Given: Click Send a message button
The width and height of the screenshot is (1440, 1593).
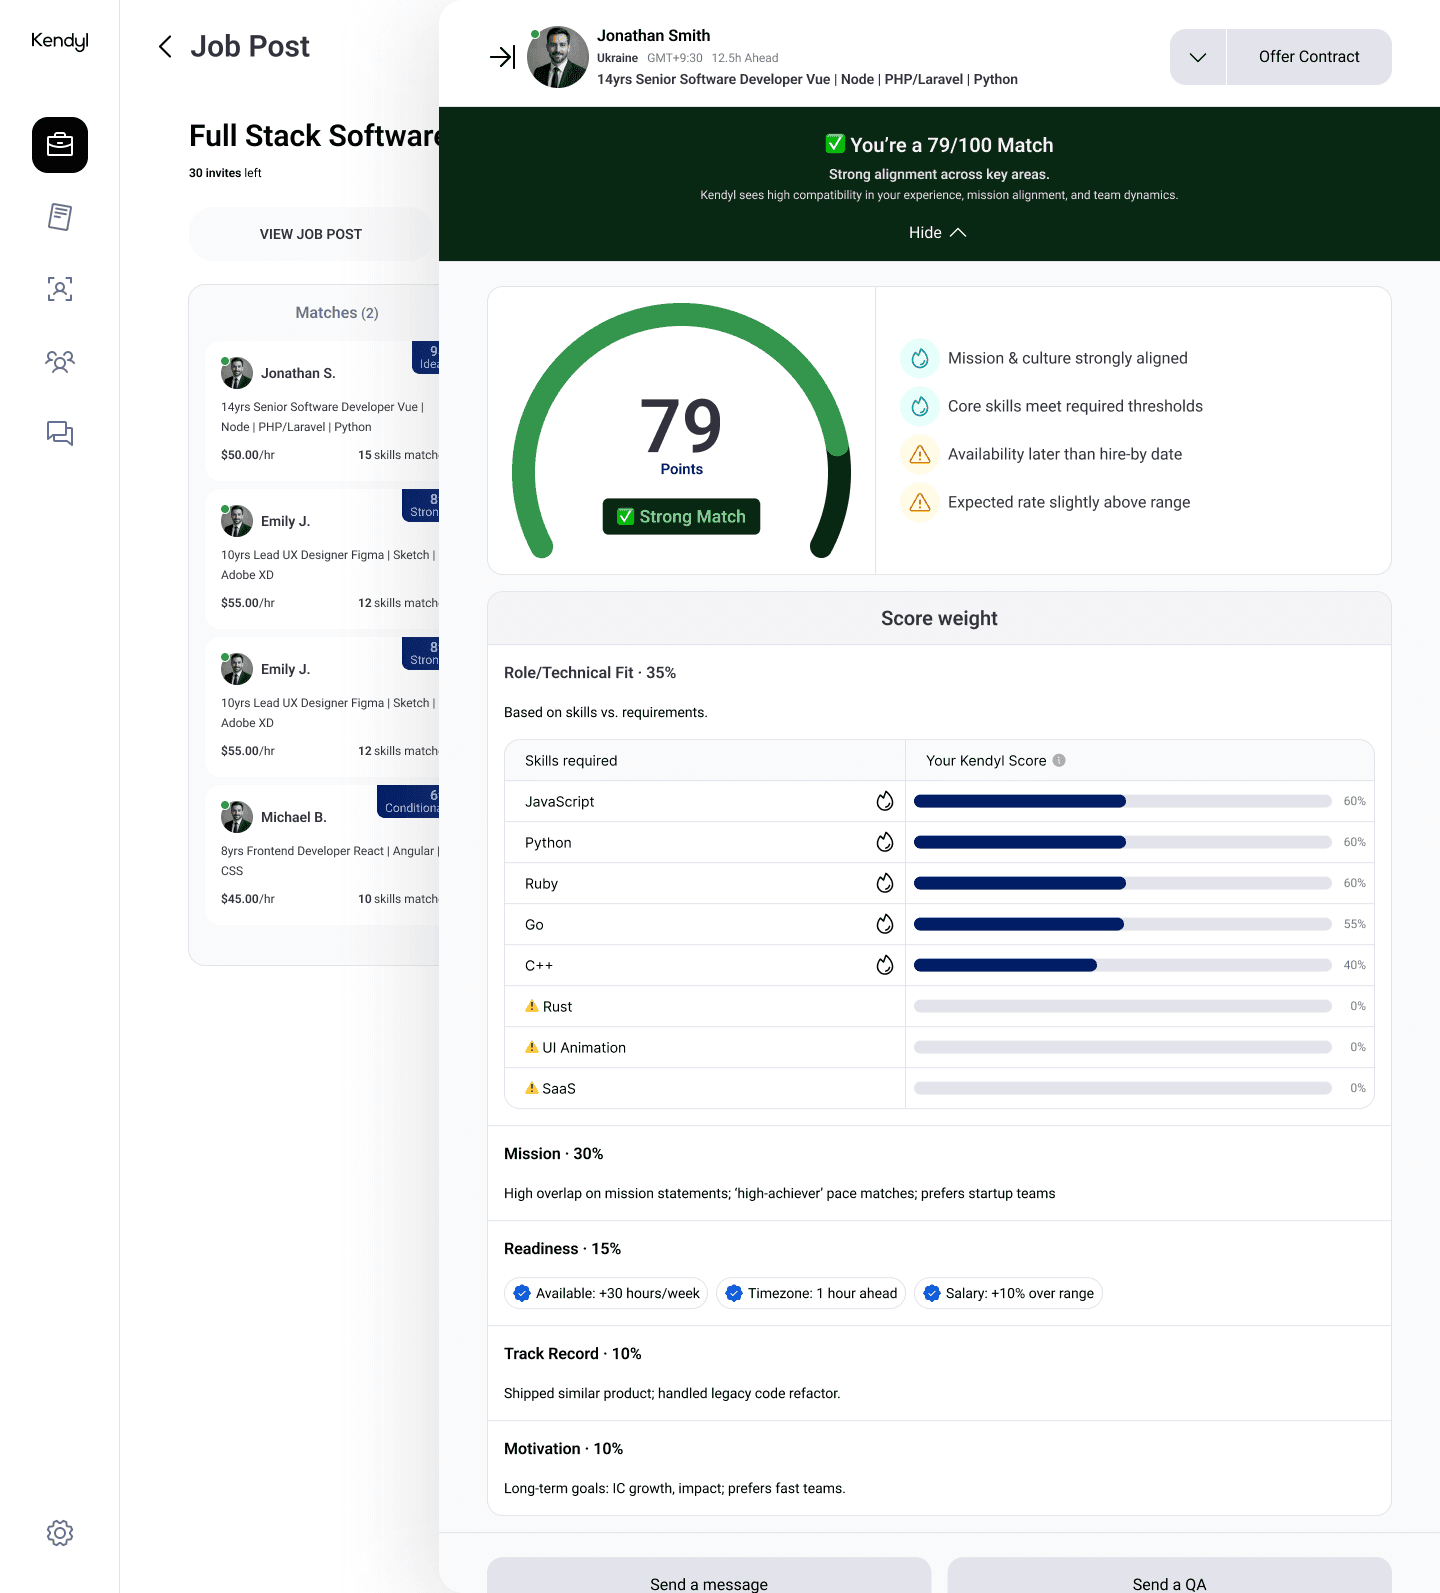Looking at the screenshot, I should (x=709, y=1575).
